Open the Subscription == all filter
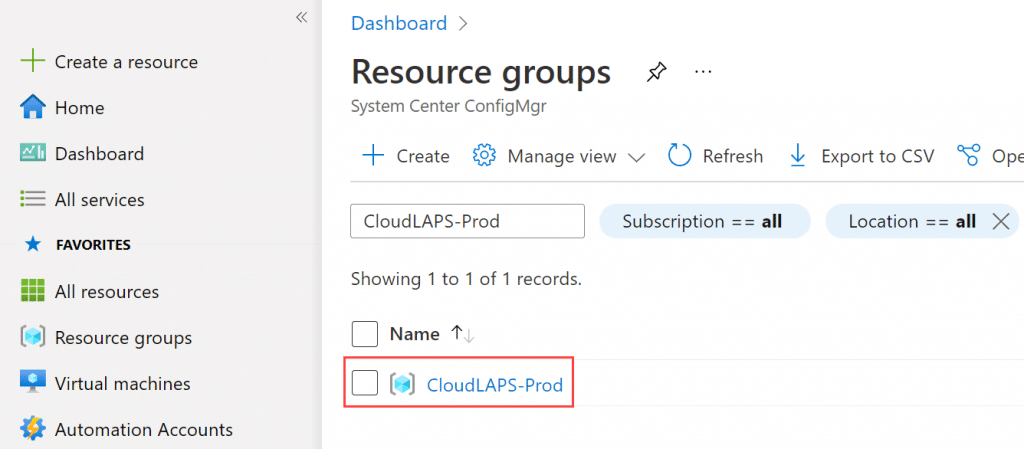The height and width of the screenshot is (449, 1024). 705,221
